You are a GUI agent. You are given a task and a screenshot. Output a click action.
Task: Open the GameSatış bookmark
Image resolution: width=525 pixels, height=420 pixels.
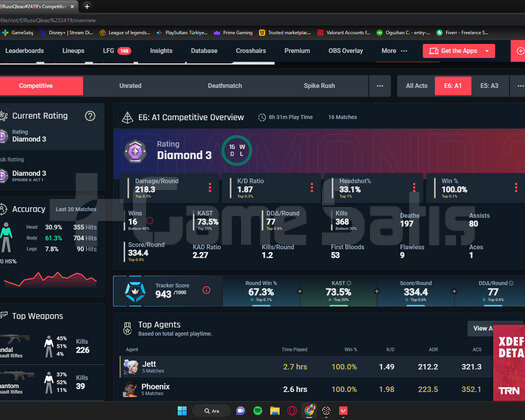[x=17, y=32]
